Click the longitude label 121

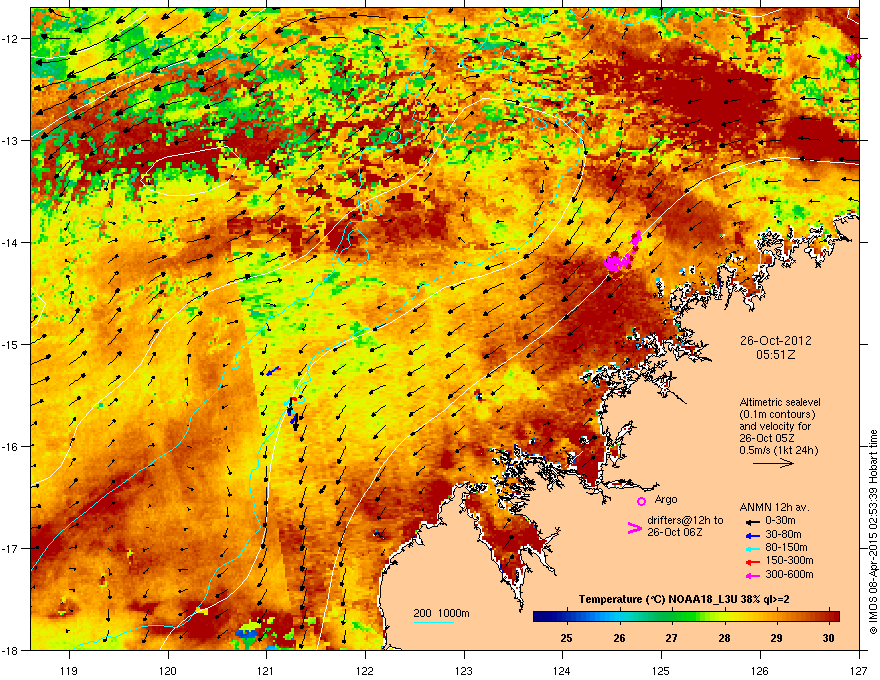(x=266, y=670)
